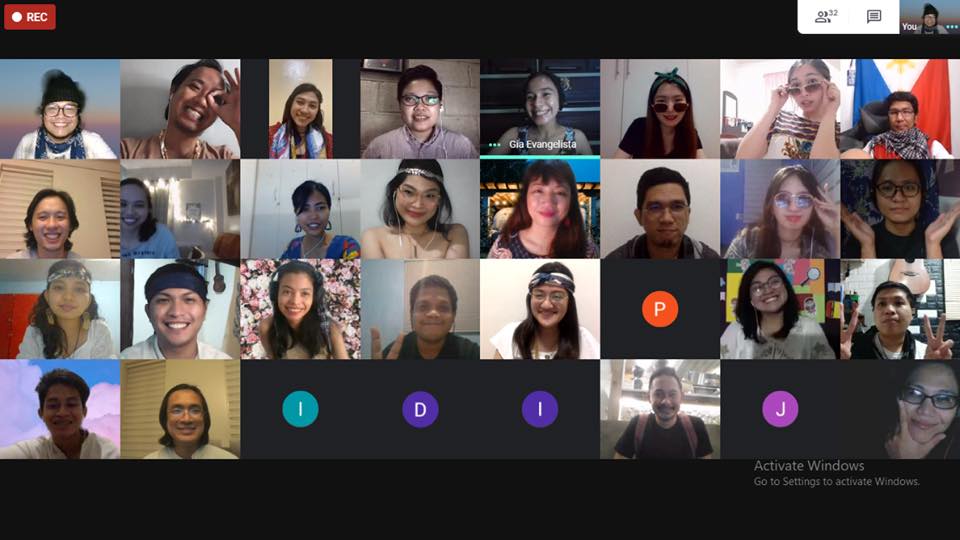Click the Gia Evangelista name label
Screen dimensions: 960x540
click(542, 144)
